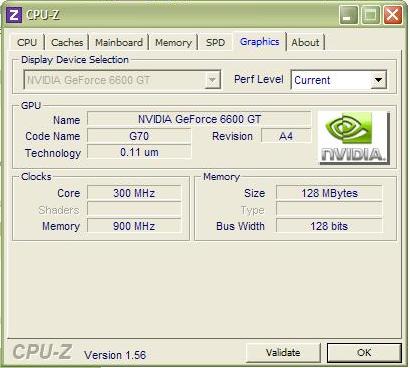Click the Revision label
Viewport: 410px width, 368px height.
click(232, 136)
